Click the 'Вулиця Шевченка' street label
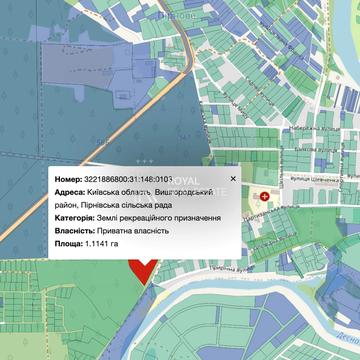360x360 pixels. [316, 179]
